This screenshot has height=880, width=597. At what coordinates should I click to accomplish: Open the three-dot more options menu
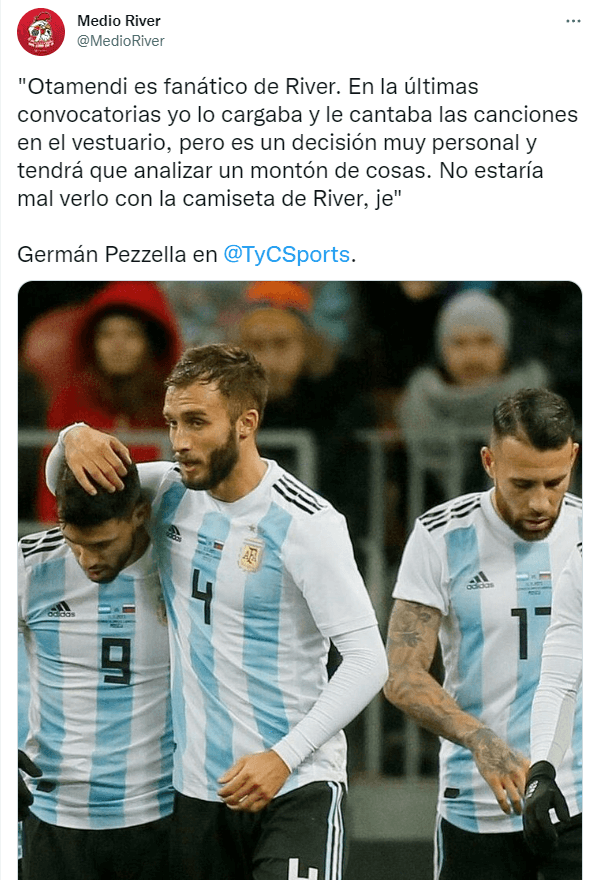point(573,21)
